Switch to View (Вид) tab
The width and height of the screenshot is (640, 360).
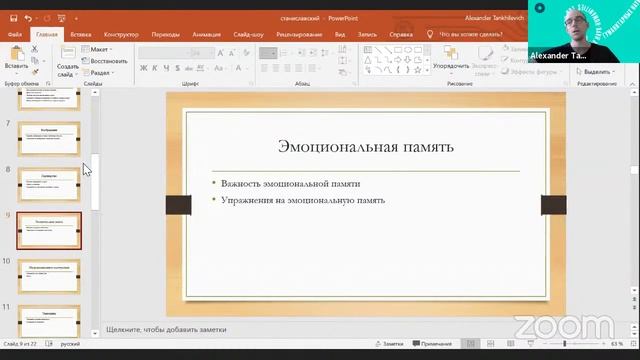pyautogui.click(x=340, y=34)
